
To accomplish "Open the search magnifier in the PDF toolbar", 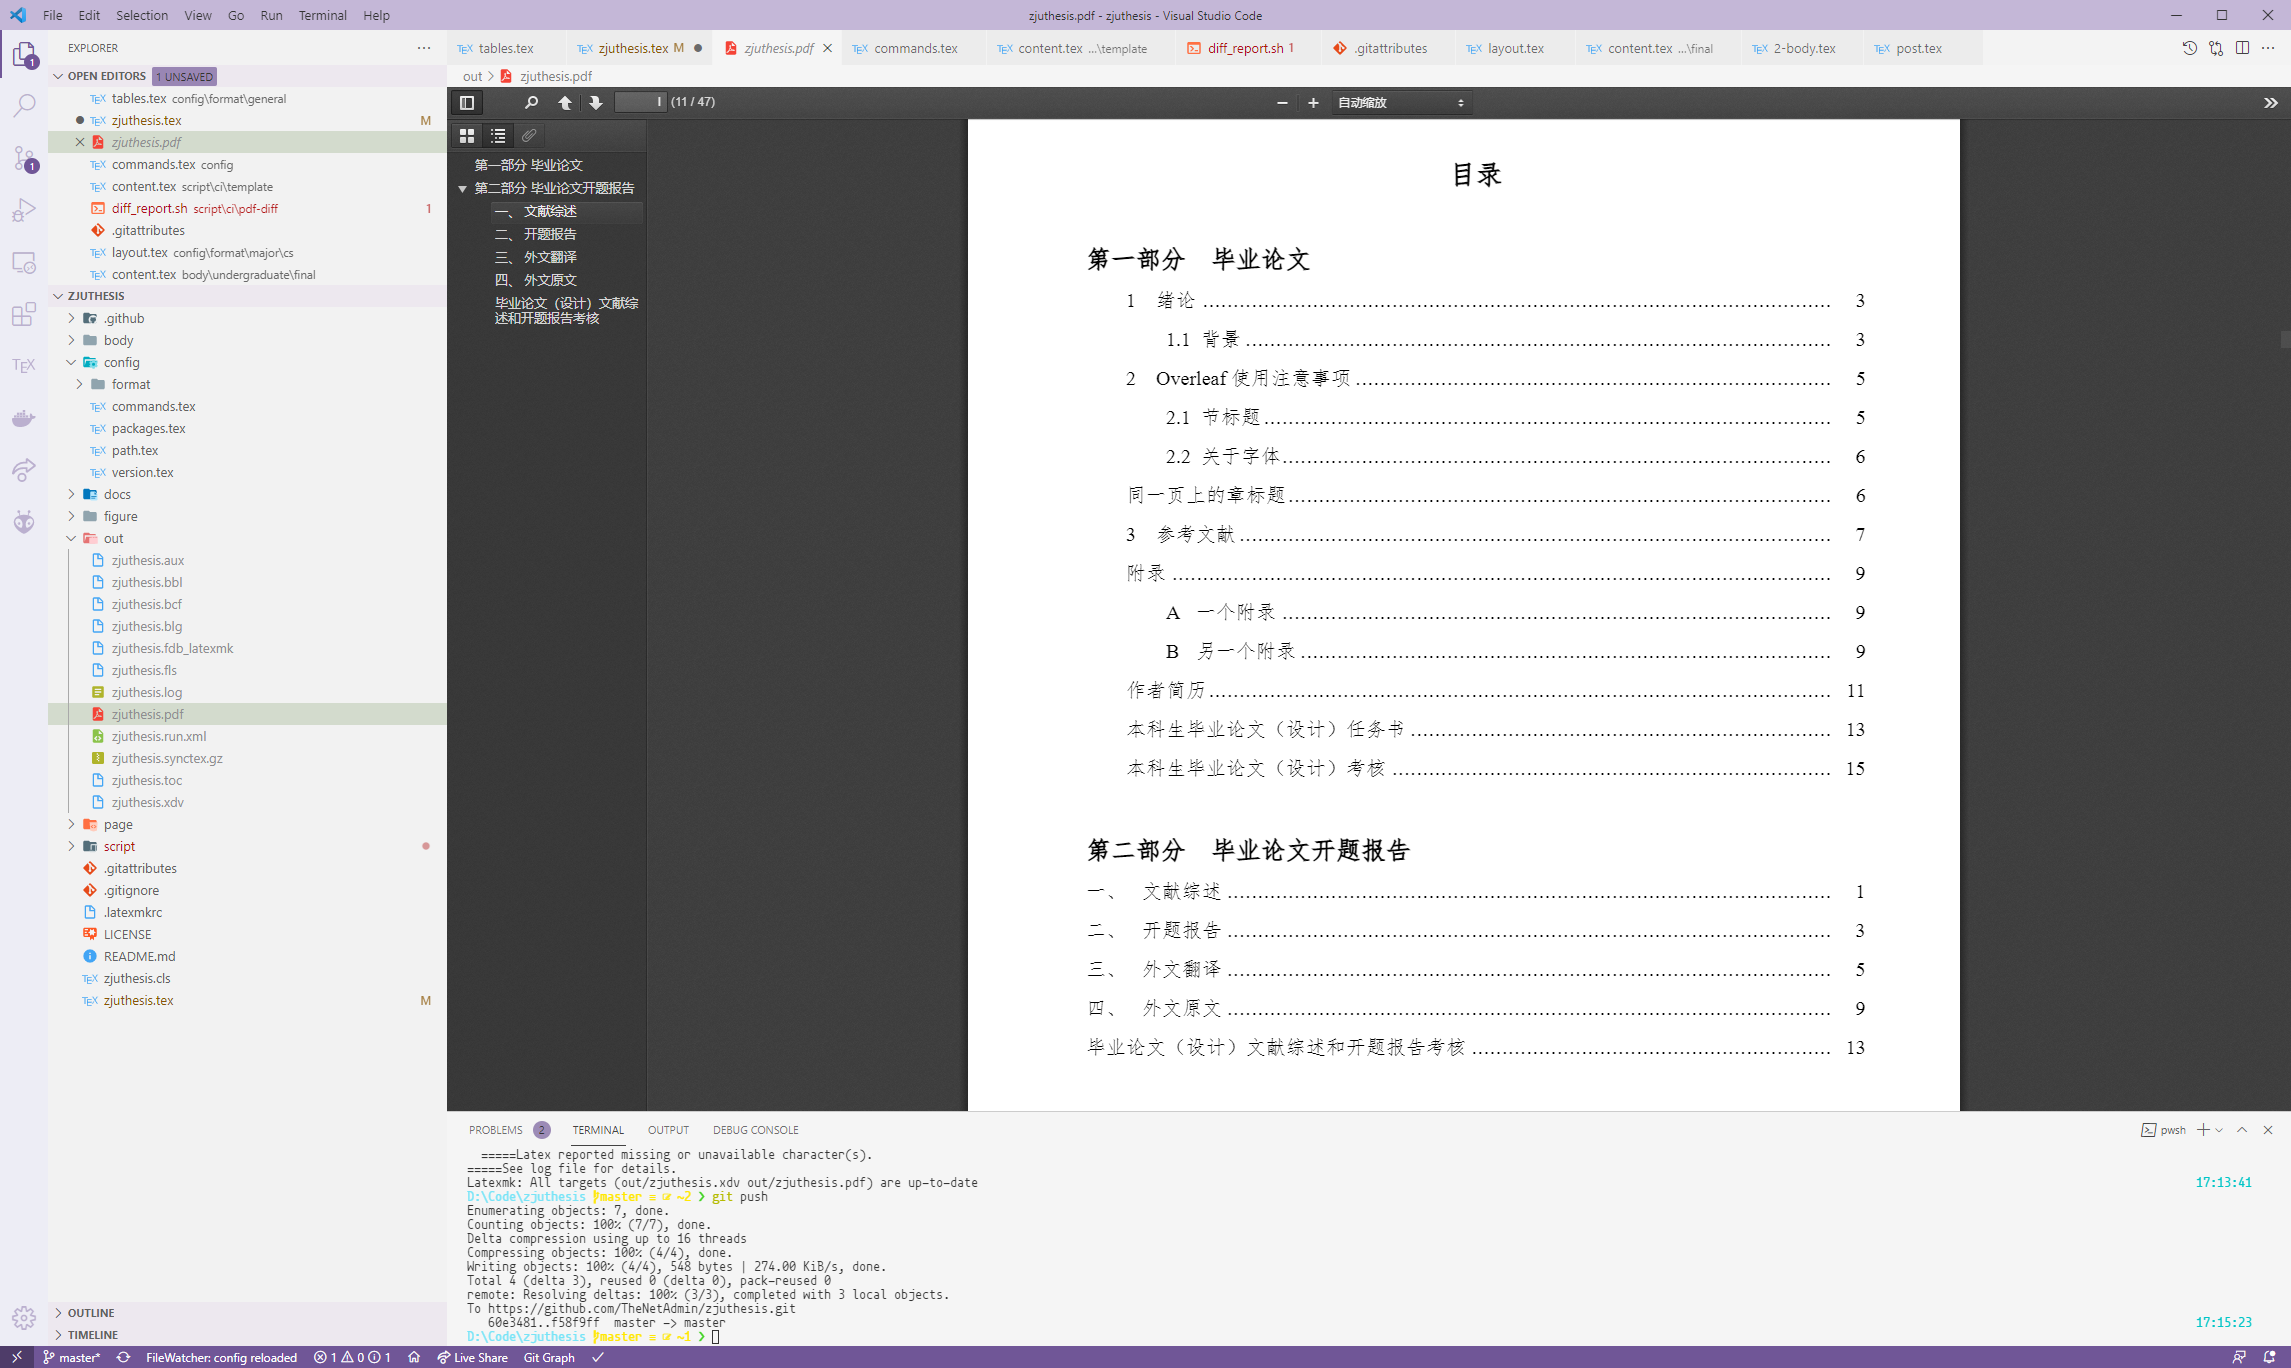I will (532, 102).
